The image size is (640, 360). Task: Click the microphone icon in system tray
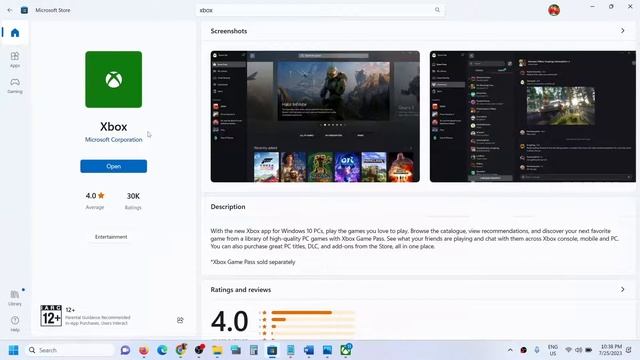[x=537, y=350]
